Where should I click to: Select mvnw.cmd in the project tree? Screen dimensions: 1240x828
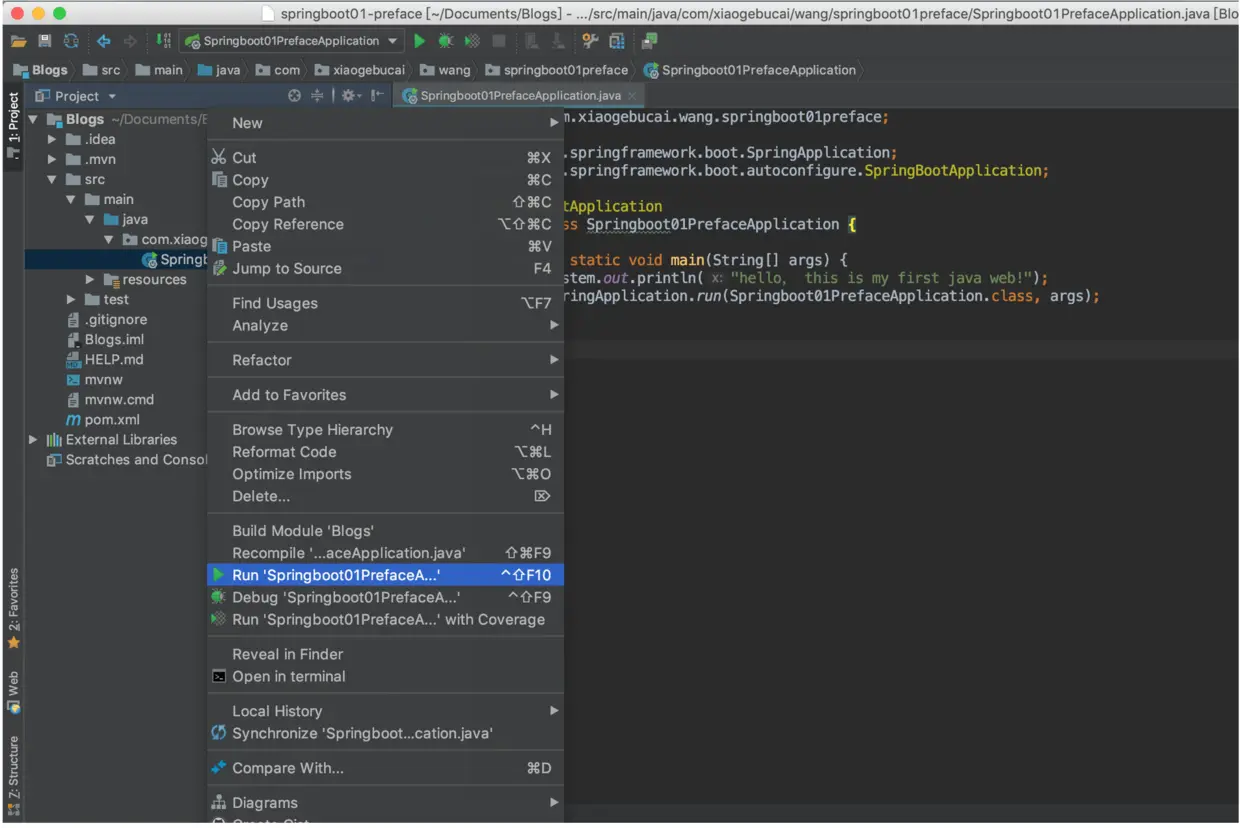tap(110, 400)
